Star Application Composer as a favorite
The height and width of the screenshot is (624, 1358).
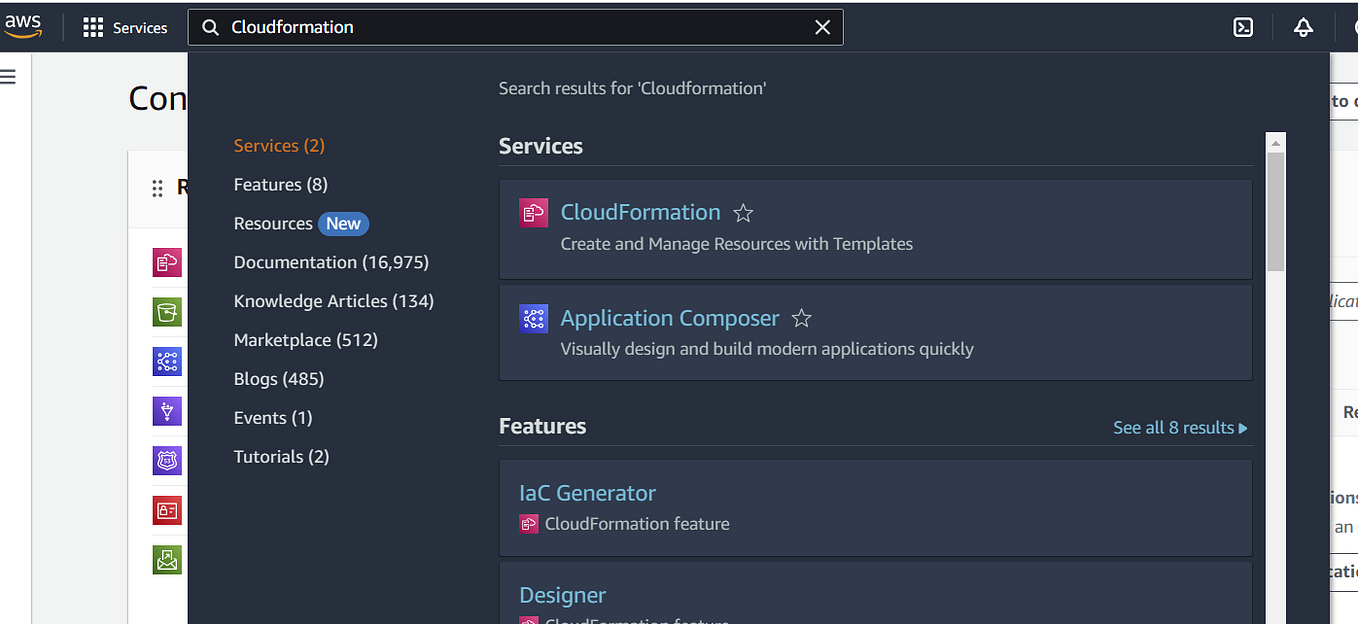(801, 318)
